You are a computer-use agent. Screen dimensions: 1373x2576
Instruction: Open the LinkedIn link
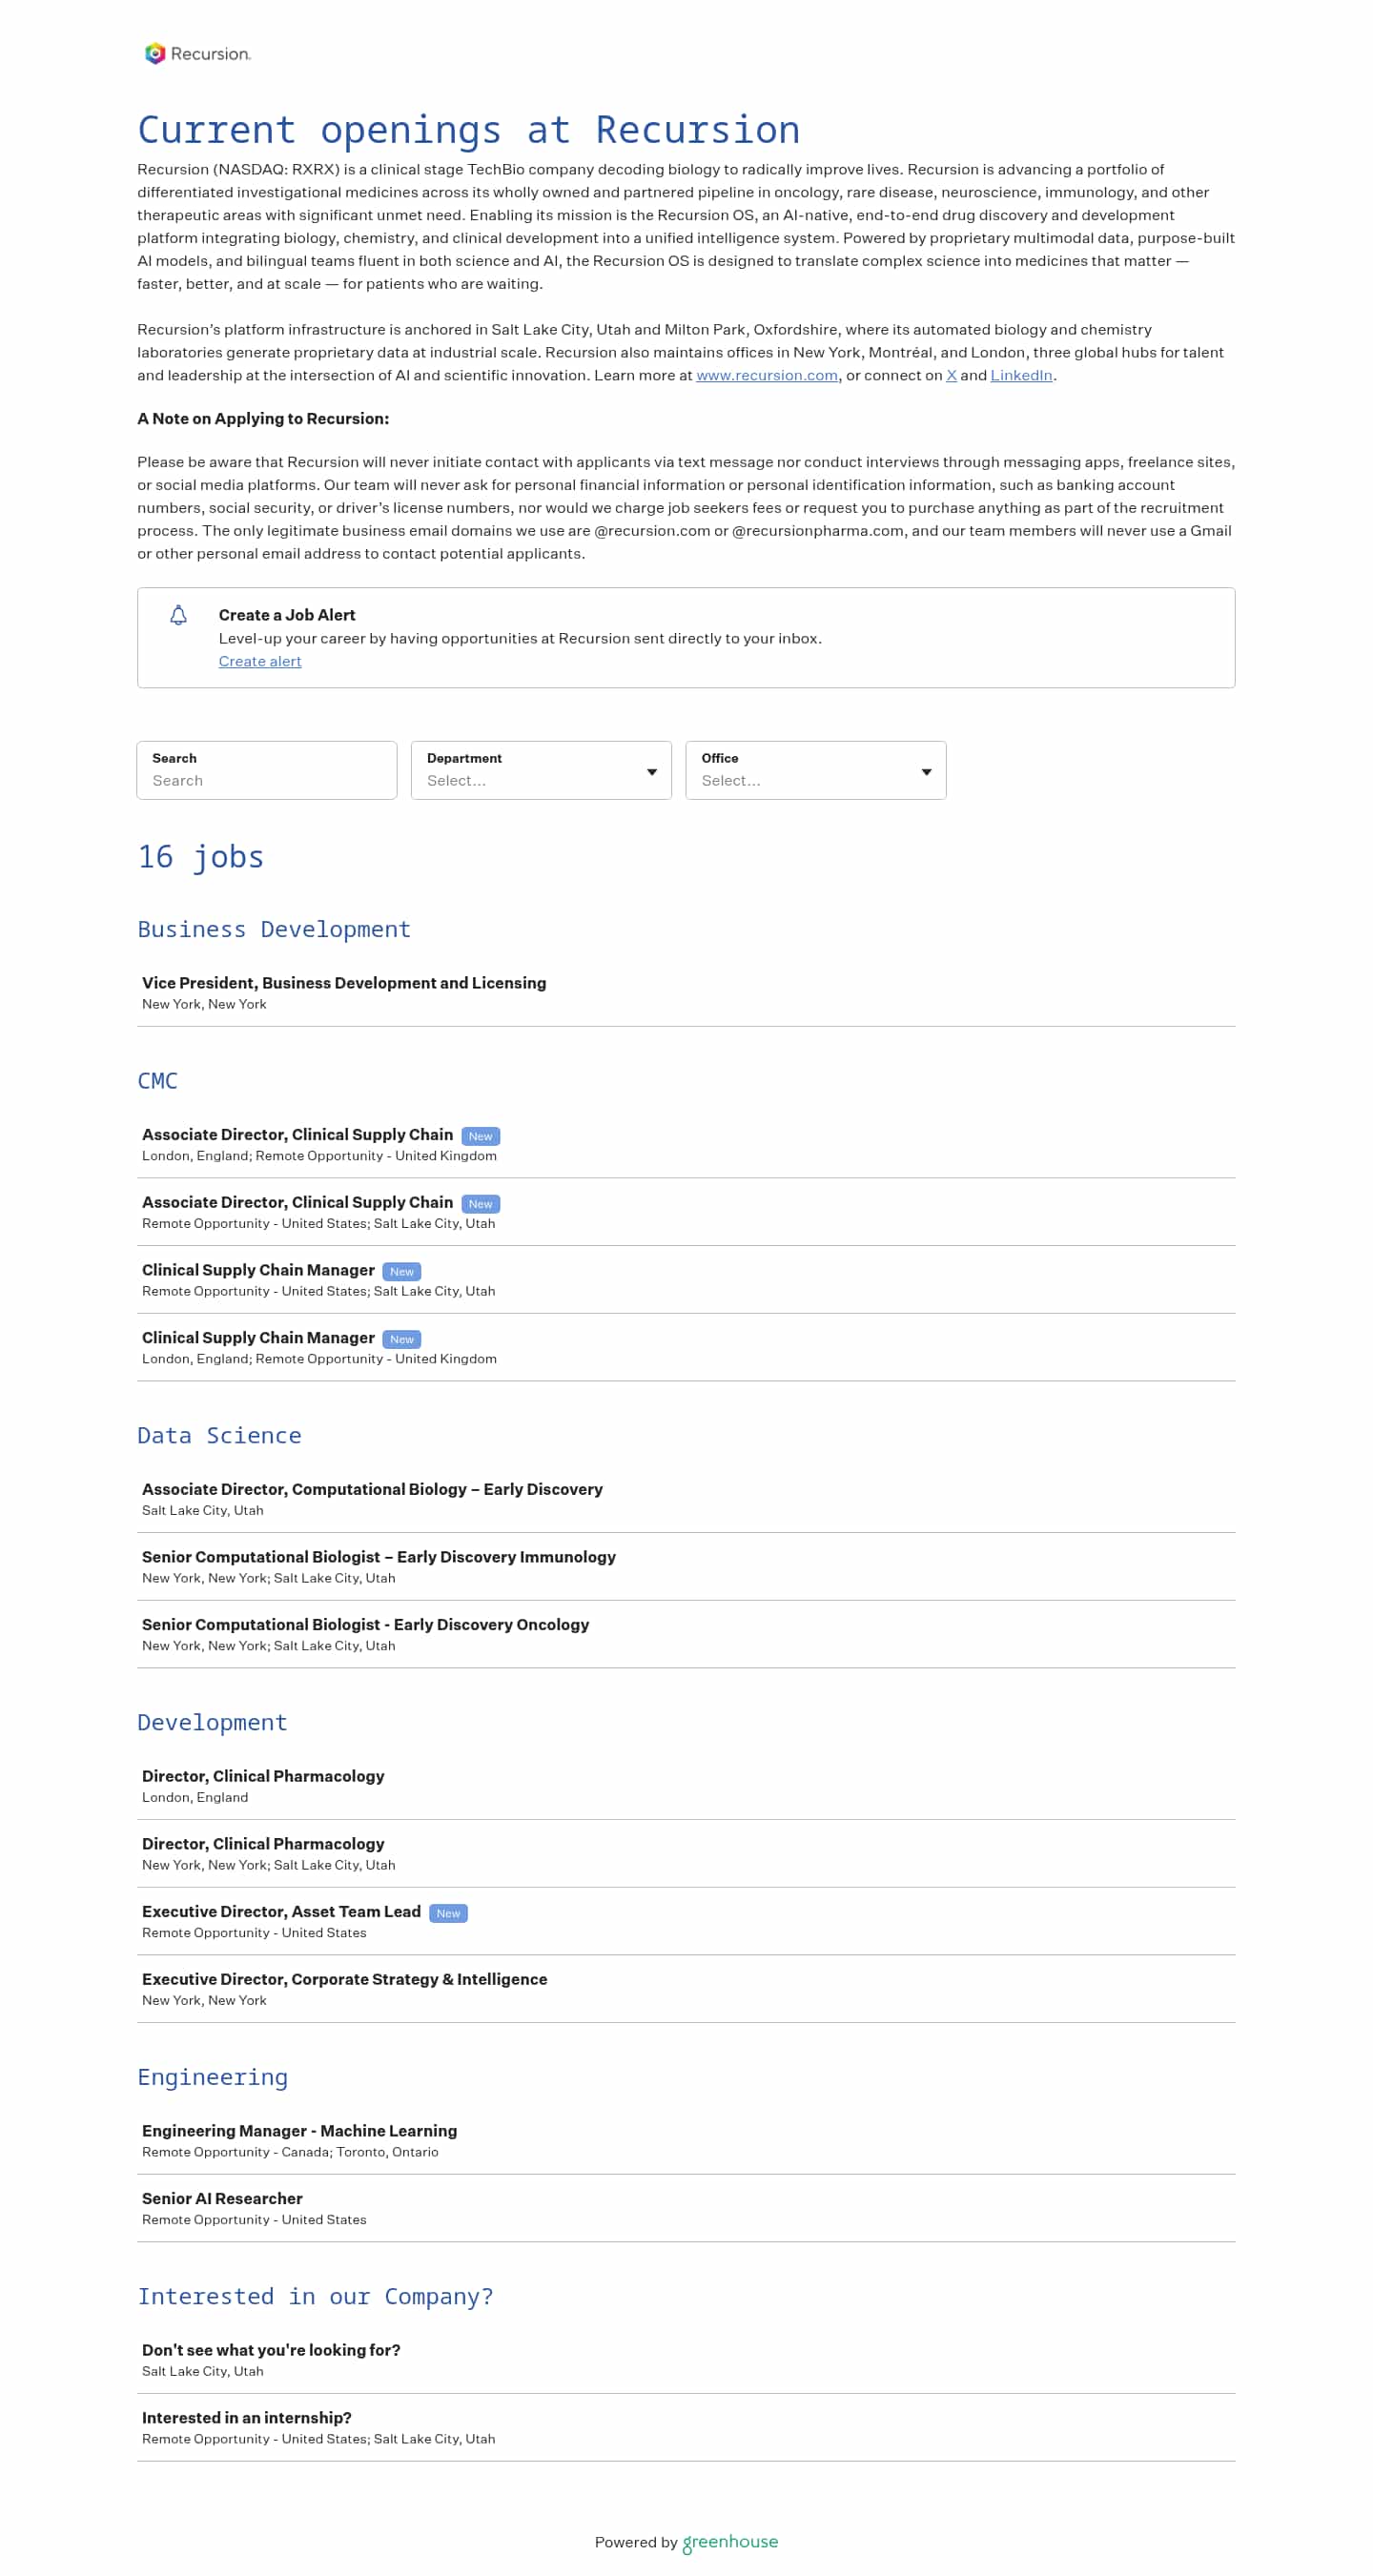pyautogui.click(x=1021, y=375)
